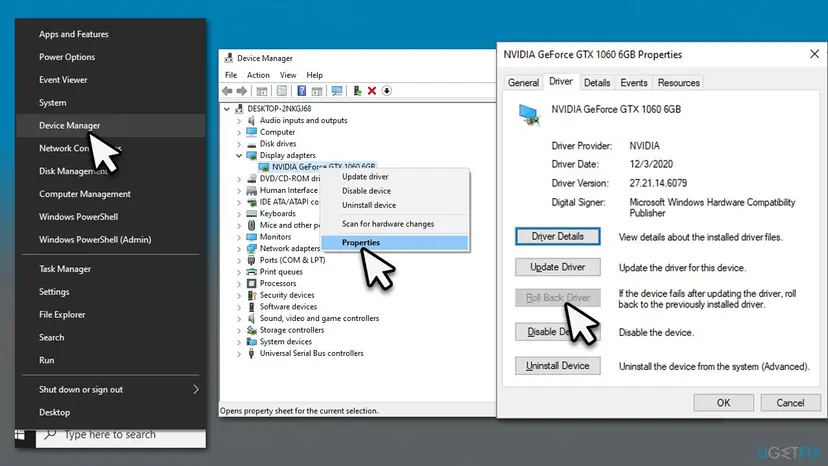Screen dimensions: 828x466
Task: Choose Update driver from context menu
Action: click(x=394, y=176)
